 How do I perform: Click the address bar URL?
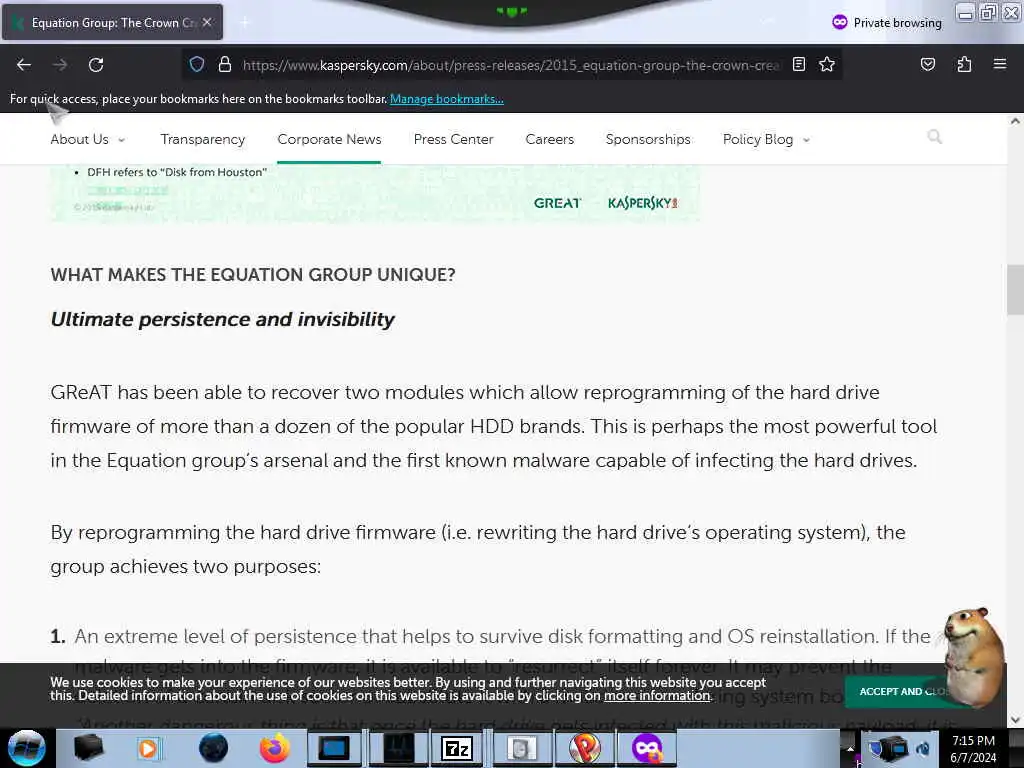509,65
